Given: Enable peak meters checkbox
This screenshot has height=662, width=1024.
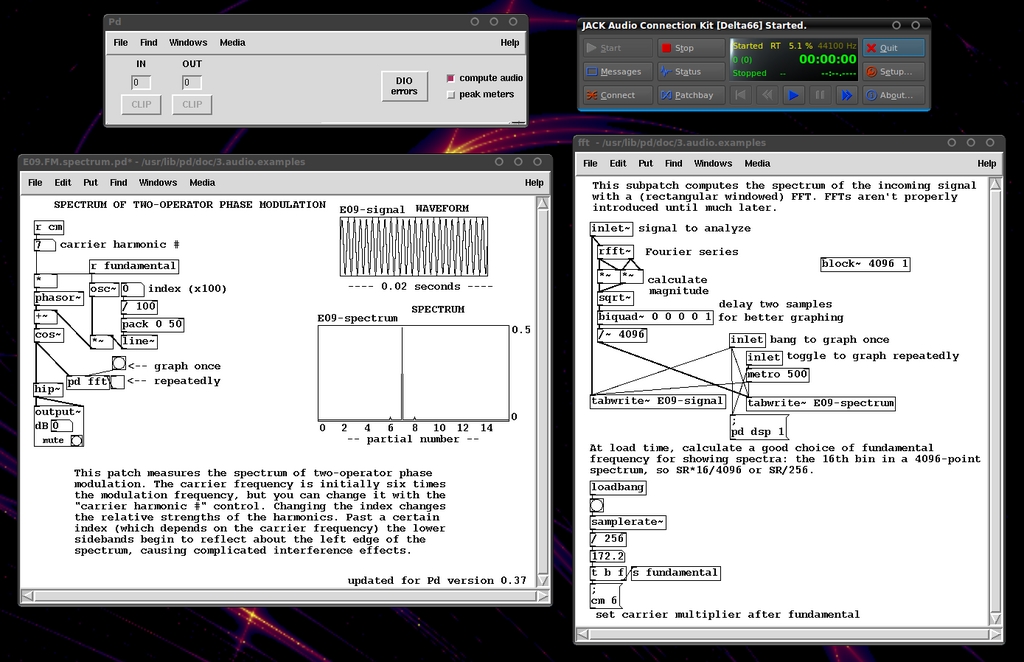Looking at the screenshot, I should 451,95.
